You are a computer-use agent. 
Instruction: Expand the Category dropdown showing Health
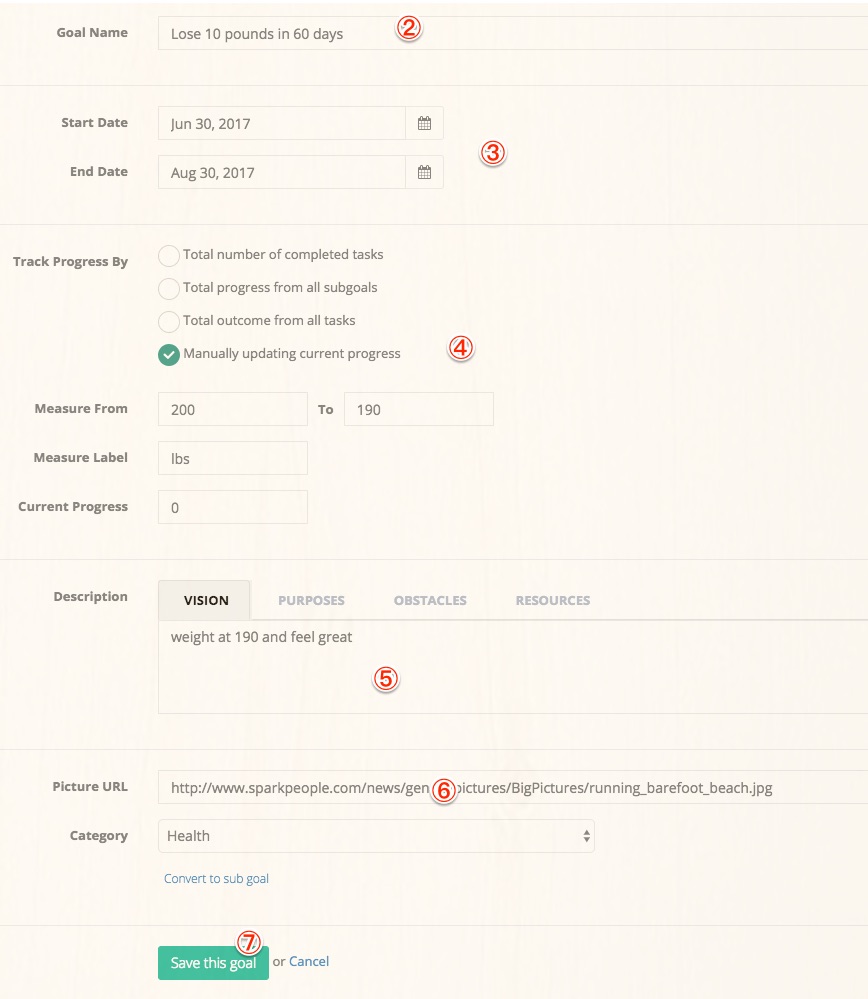[376, 836]
